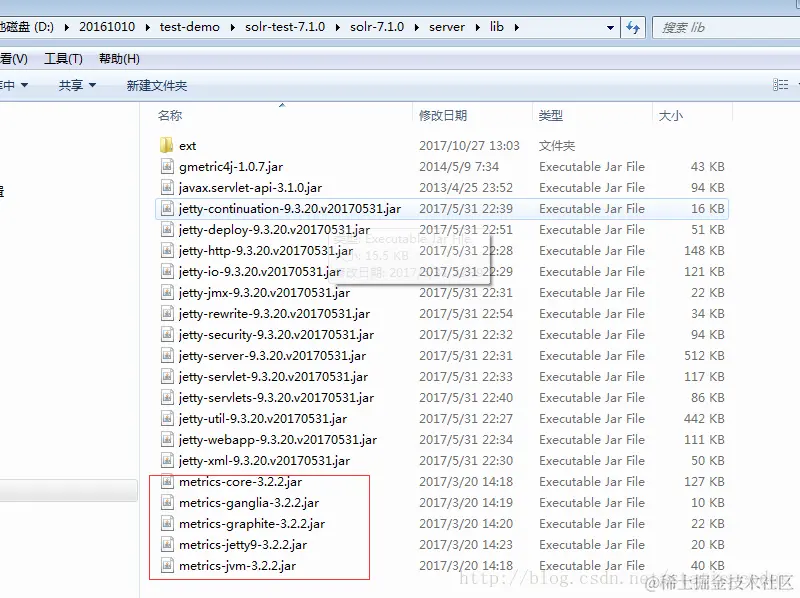Expand the arrow after D: drive in path
This screenshot has width=800, height=598.
click(66, 28)
